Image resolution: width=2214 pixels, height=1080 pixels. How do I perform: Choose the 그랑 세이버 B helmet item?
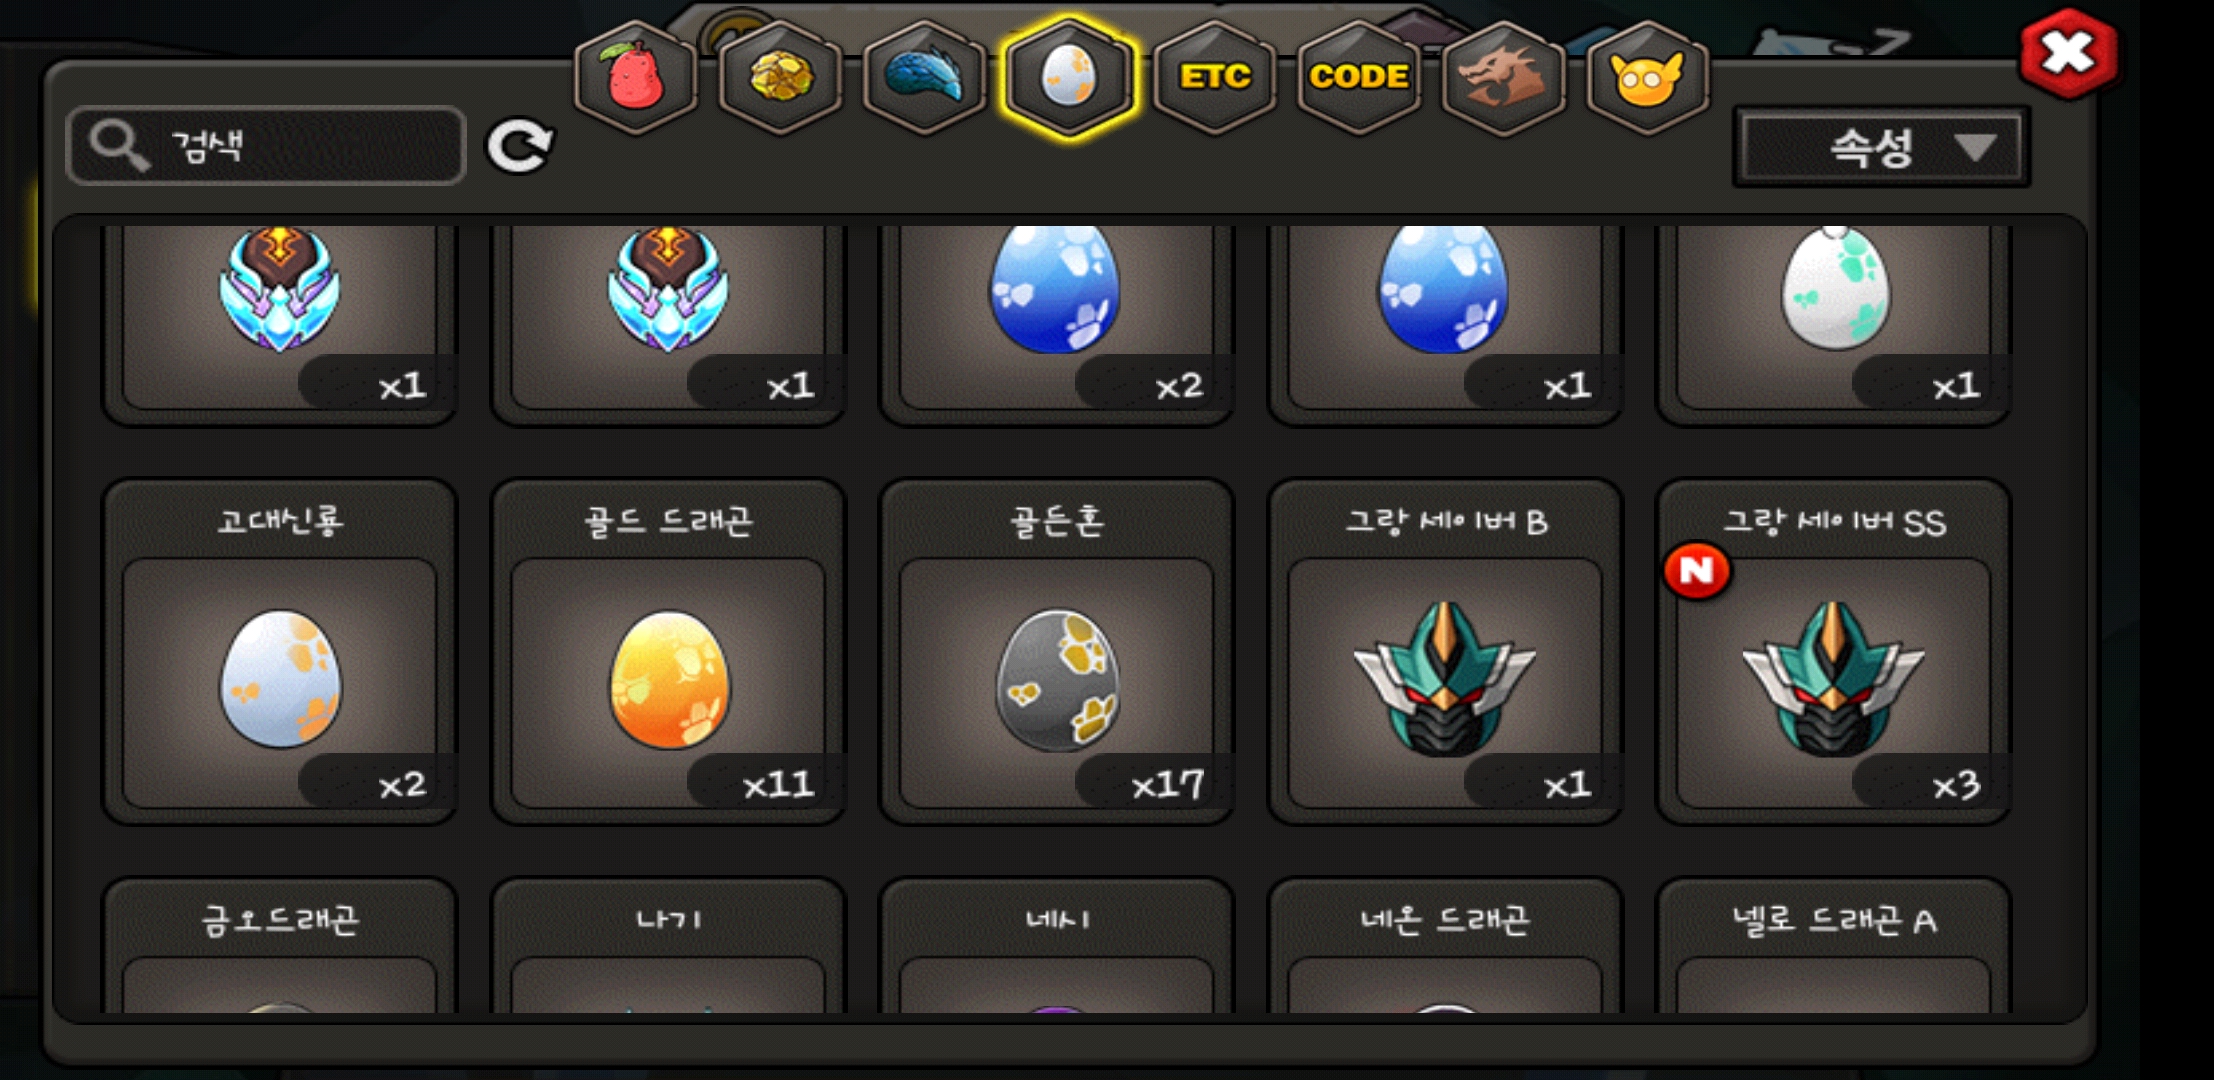[1445, 652]
